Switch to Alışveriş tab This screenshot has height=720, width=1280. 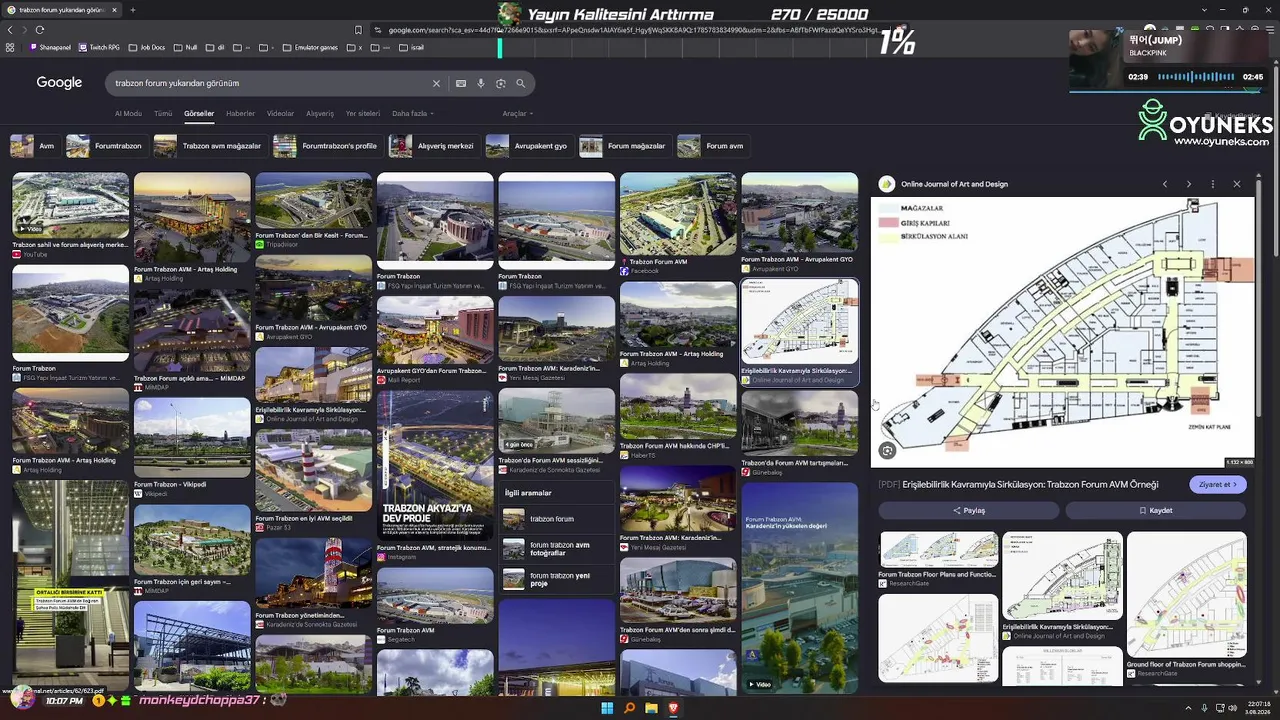click(x=320, y=114)
